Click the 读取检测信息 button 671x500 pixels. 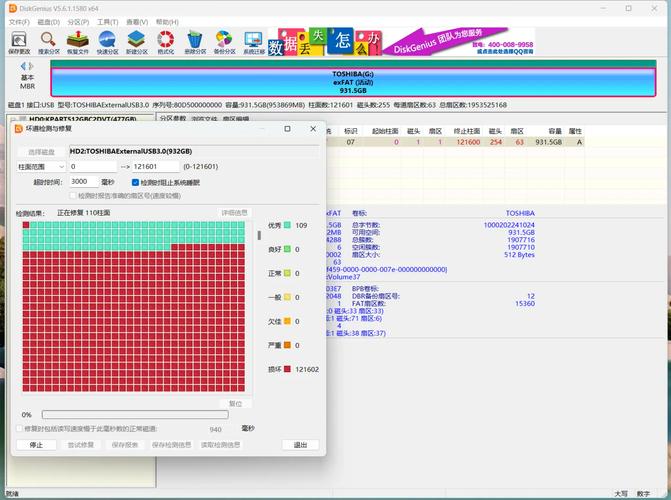click(220, 445)
